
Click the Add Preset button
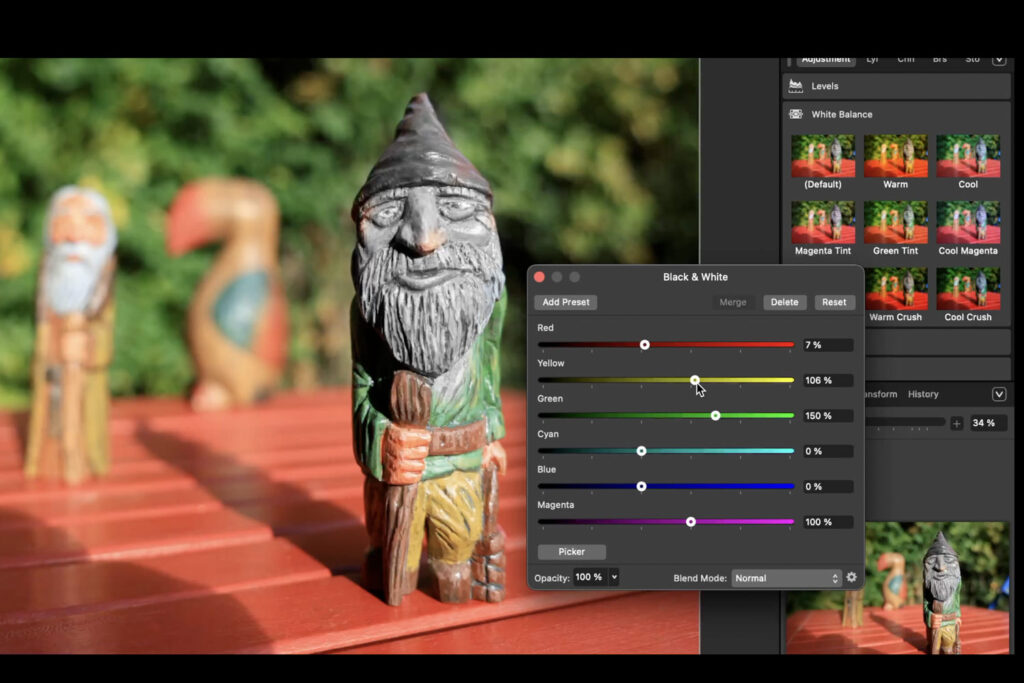point(567,302)
